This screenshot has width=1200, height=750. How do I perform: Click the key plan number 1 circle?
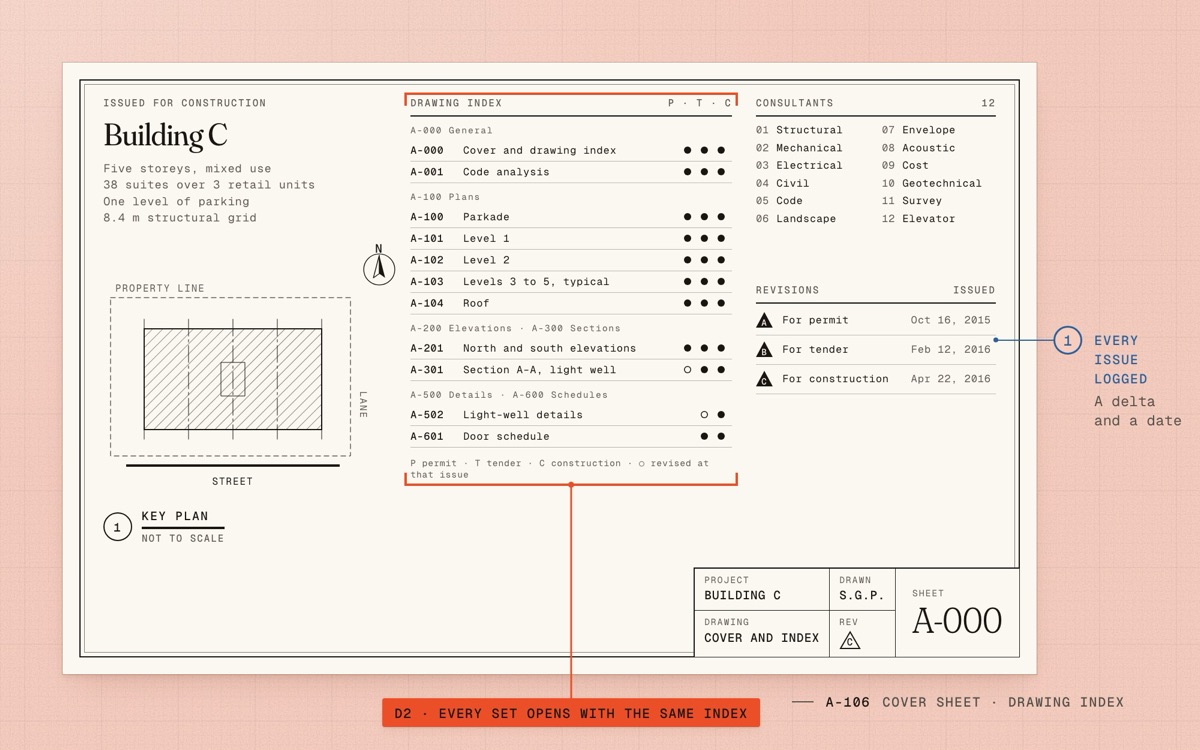[x=118, y=527]
